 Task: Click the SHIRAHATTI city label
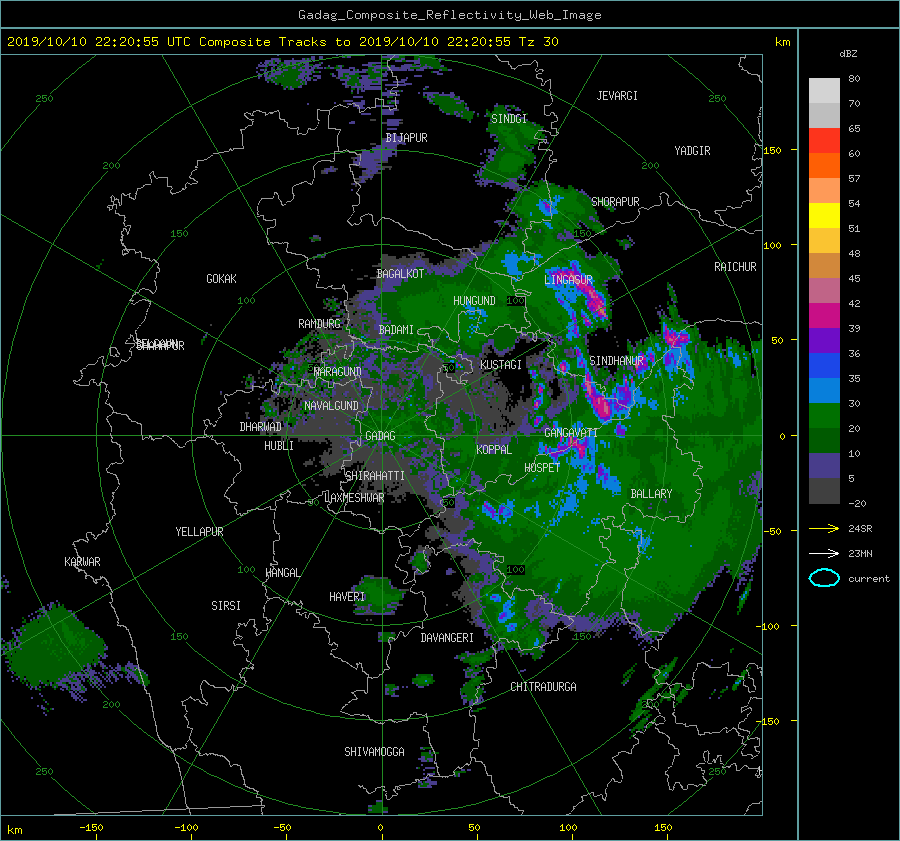375,476
